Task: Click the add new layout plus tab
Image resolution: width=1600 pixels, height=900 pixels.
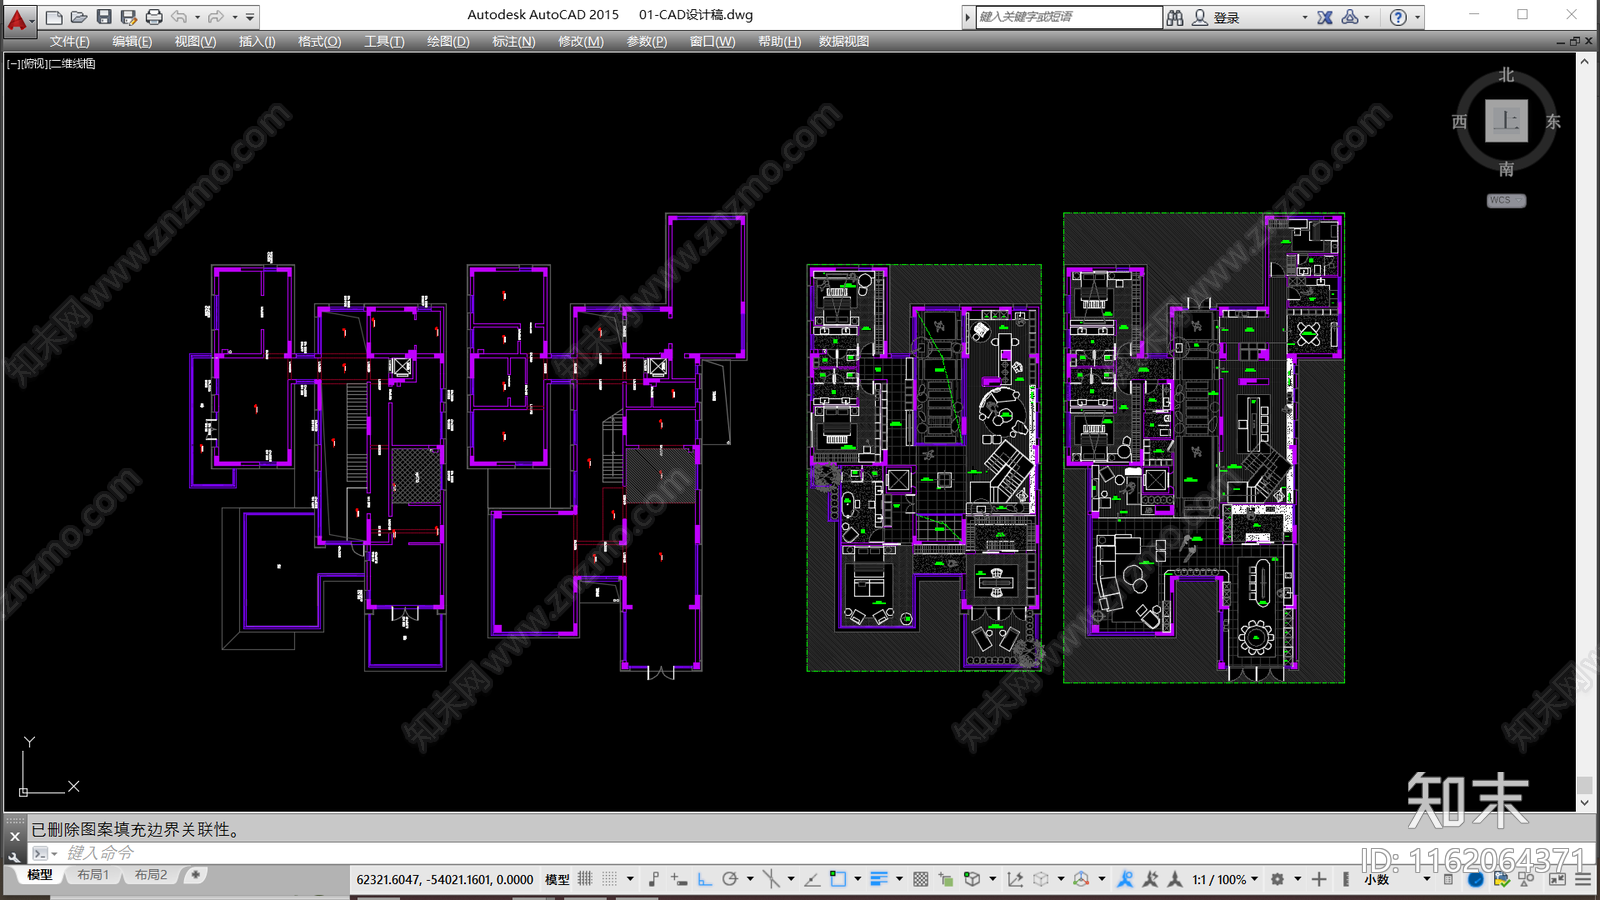Action: 195,875
